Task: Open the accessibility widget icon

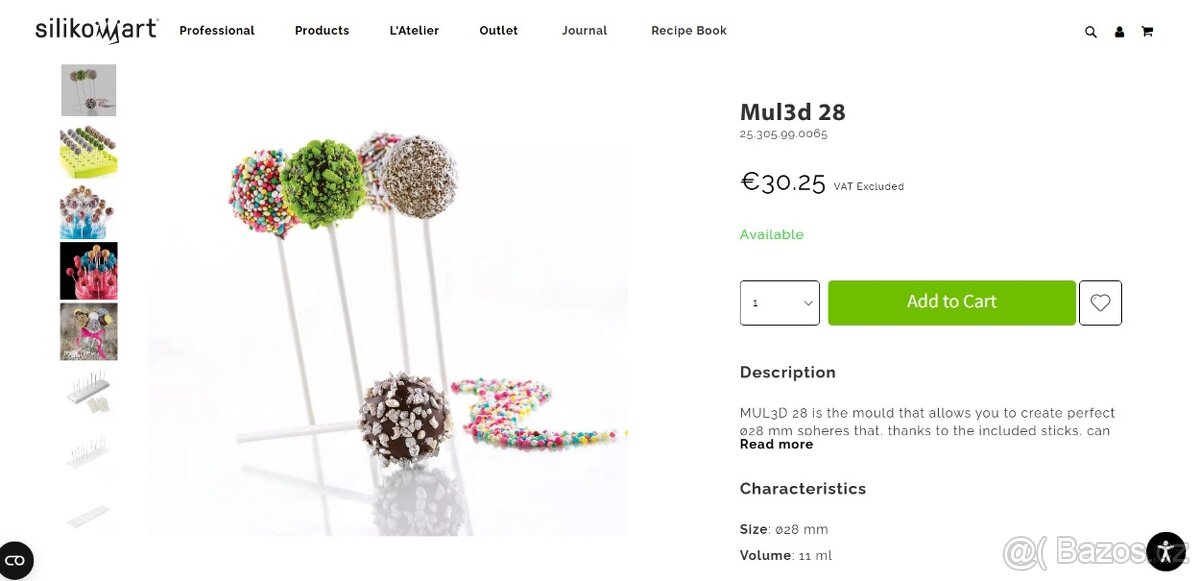Action: pos(1166,551)
